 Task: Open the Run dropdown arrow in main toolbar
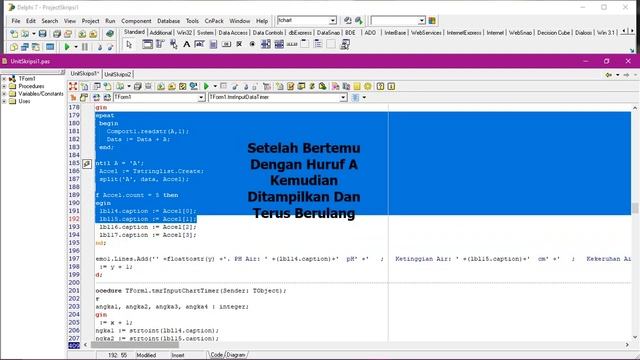click(76, 47)
